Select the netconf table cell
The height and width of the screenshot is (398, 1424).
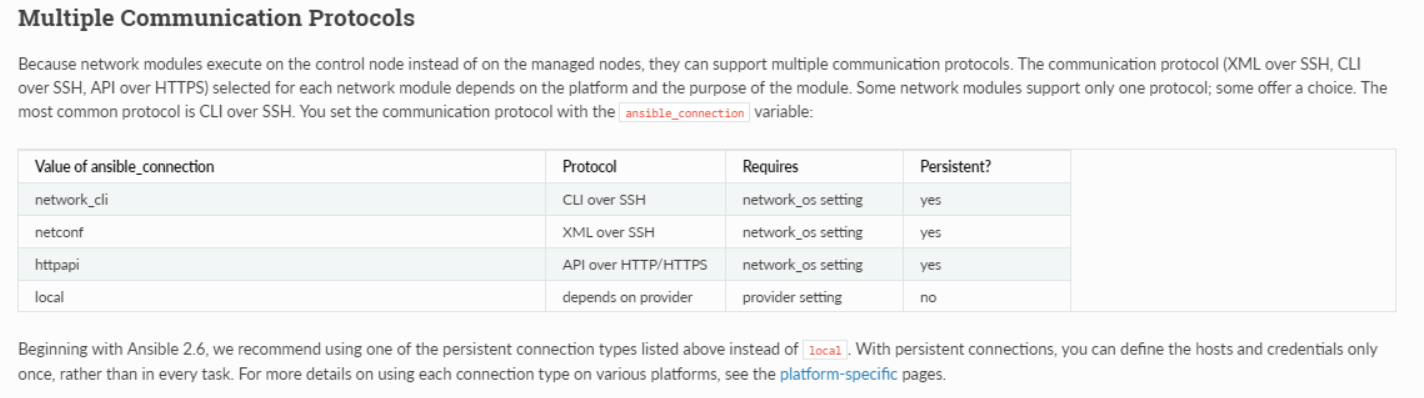[282, 232]
